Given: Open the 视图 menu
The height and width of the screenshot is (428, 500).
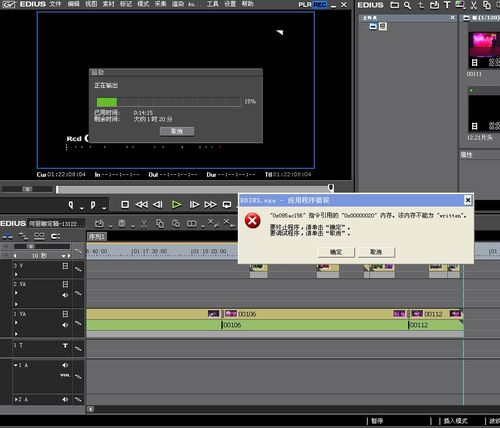Looking at the screenshot, I should click(91, 4).
